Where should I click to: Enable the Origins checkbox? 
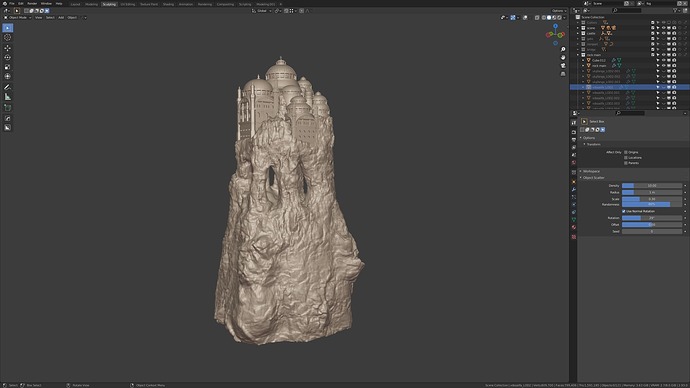626,152
